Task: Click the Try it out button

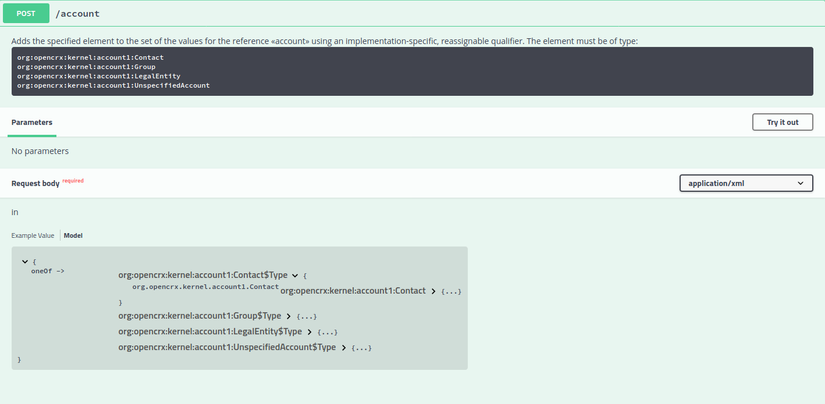Action: coord(782,122)
